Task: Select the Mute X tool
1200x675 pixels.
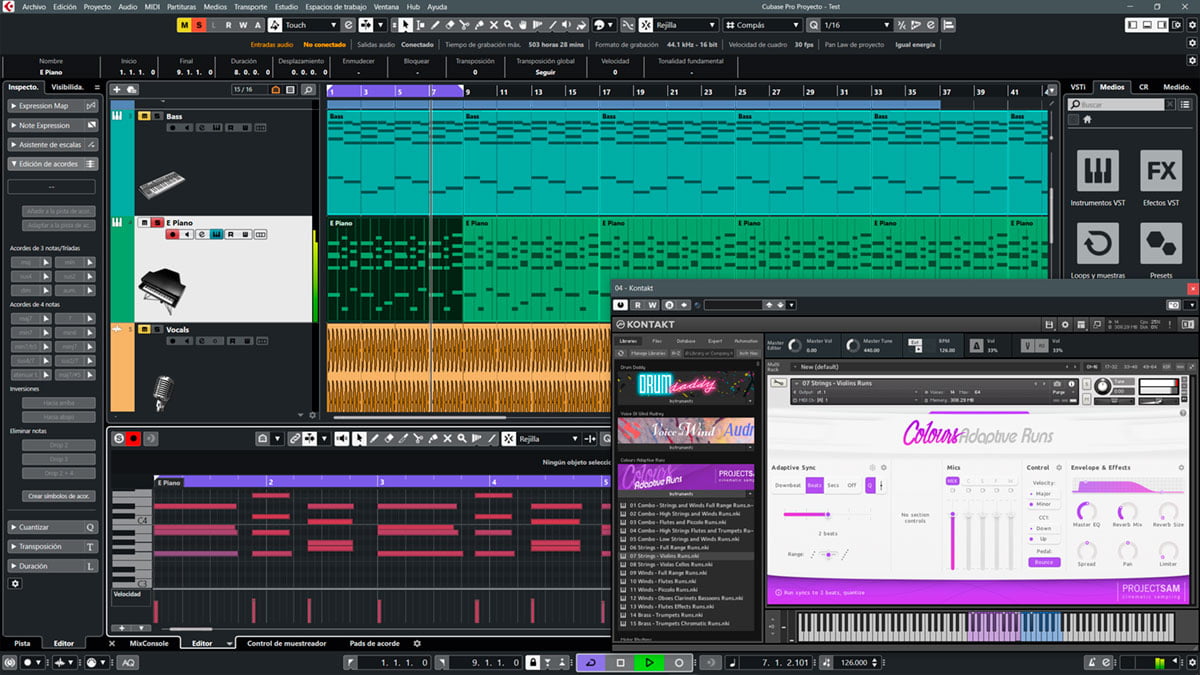Action: click(495, 25)
